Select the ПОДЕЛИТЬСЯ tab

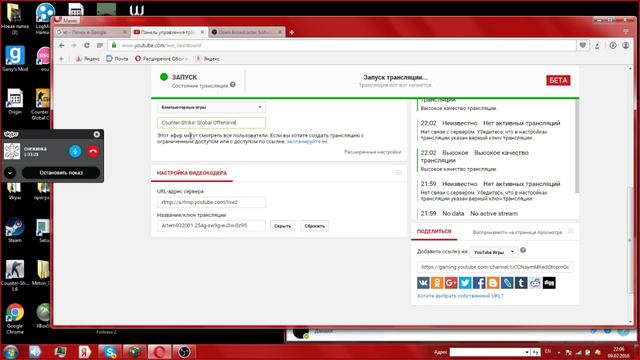pyautogui.click(x=434, y=231)
